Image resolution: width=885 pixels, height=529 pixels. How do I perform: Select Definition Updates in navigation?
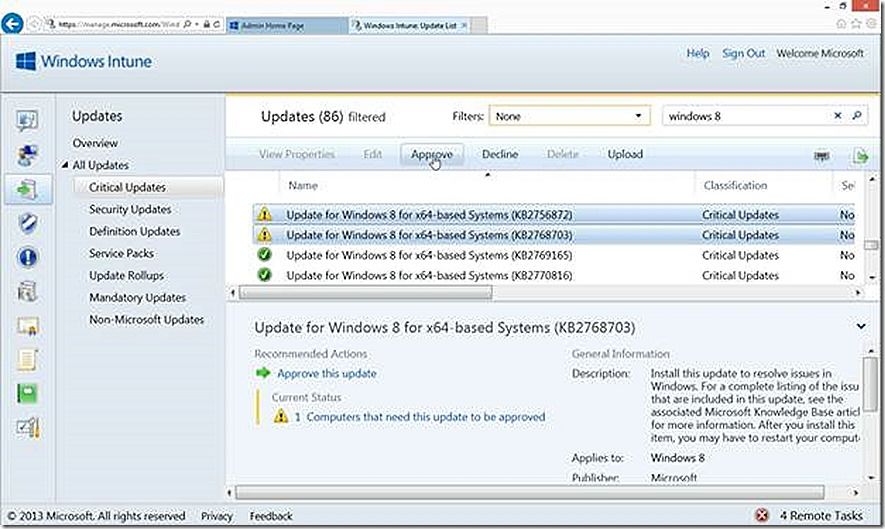[134, 231]
